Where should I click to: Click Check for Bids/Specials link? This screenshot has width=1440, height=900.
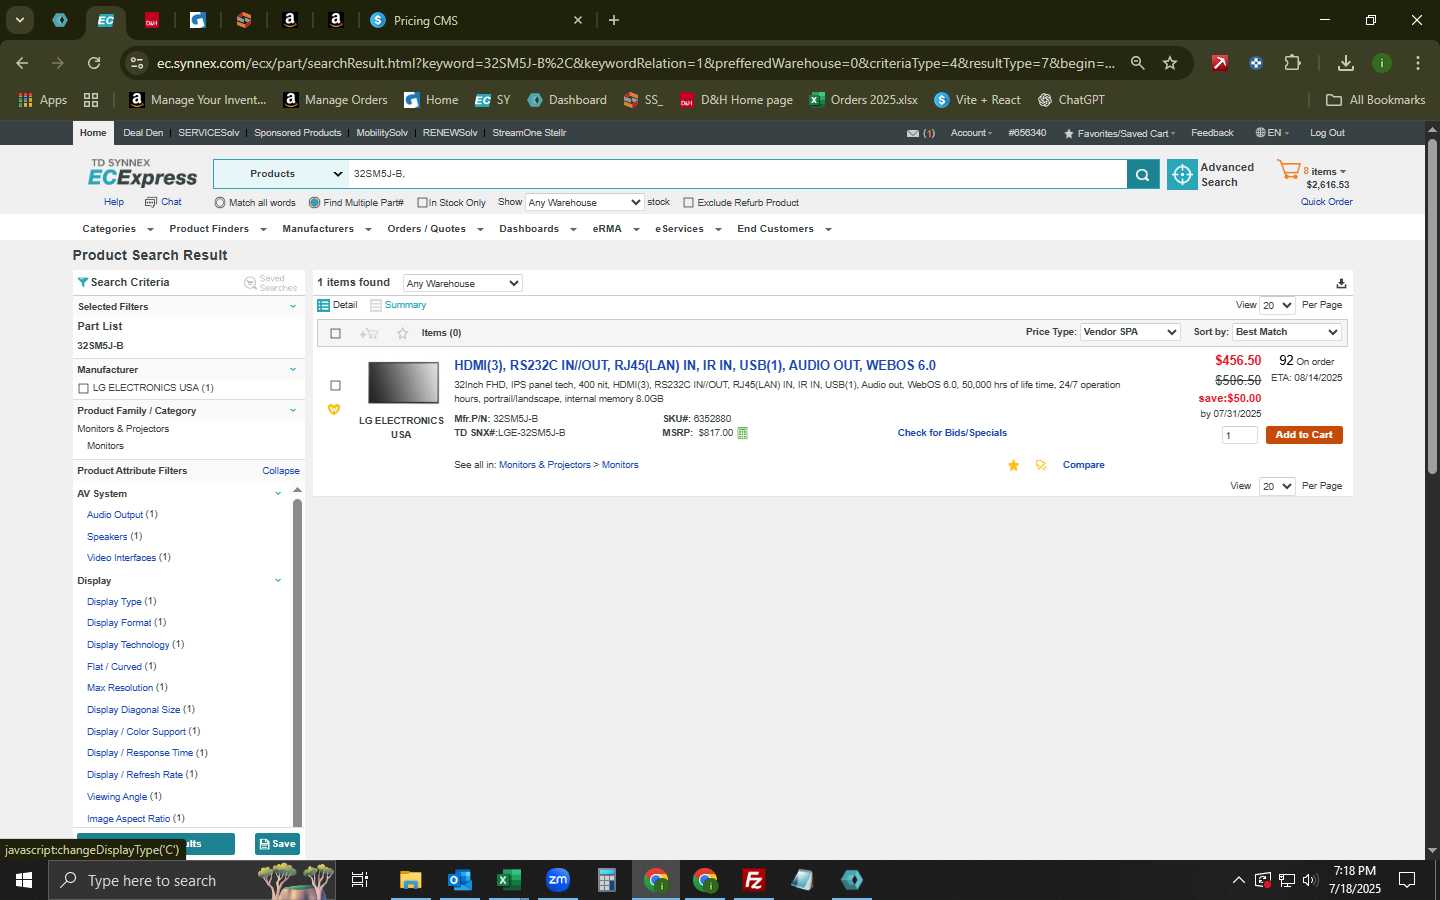click(x=952, y=433)
